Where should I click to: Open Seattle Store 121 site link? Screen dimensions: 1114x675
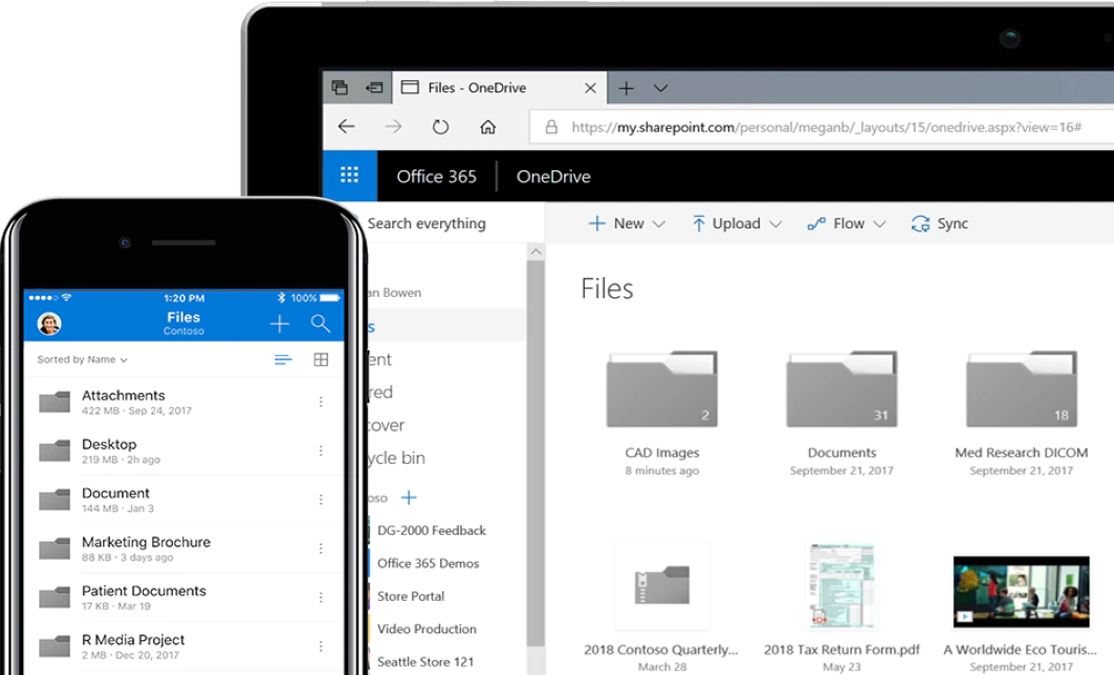(425, 662)
